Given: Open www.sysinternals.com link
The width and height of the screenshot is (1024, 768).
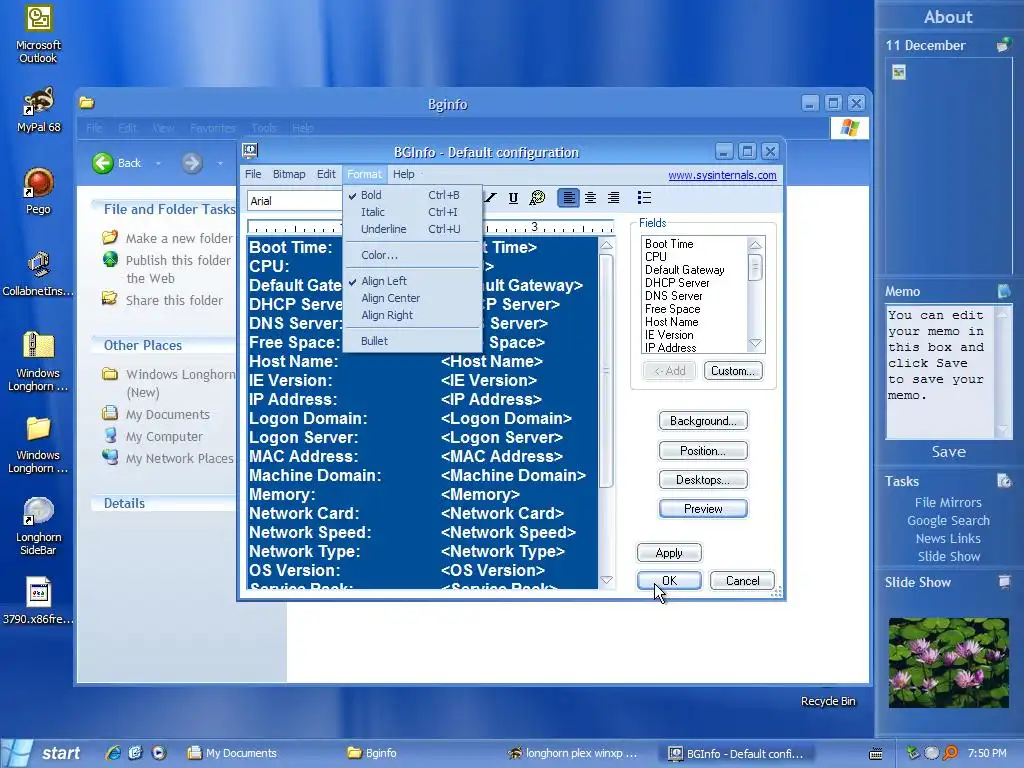Looking at the screenshot, I should pos(722,175).
